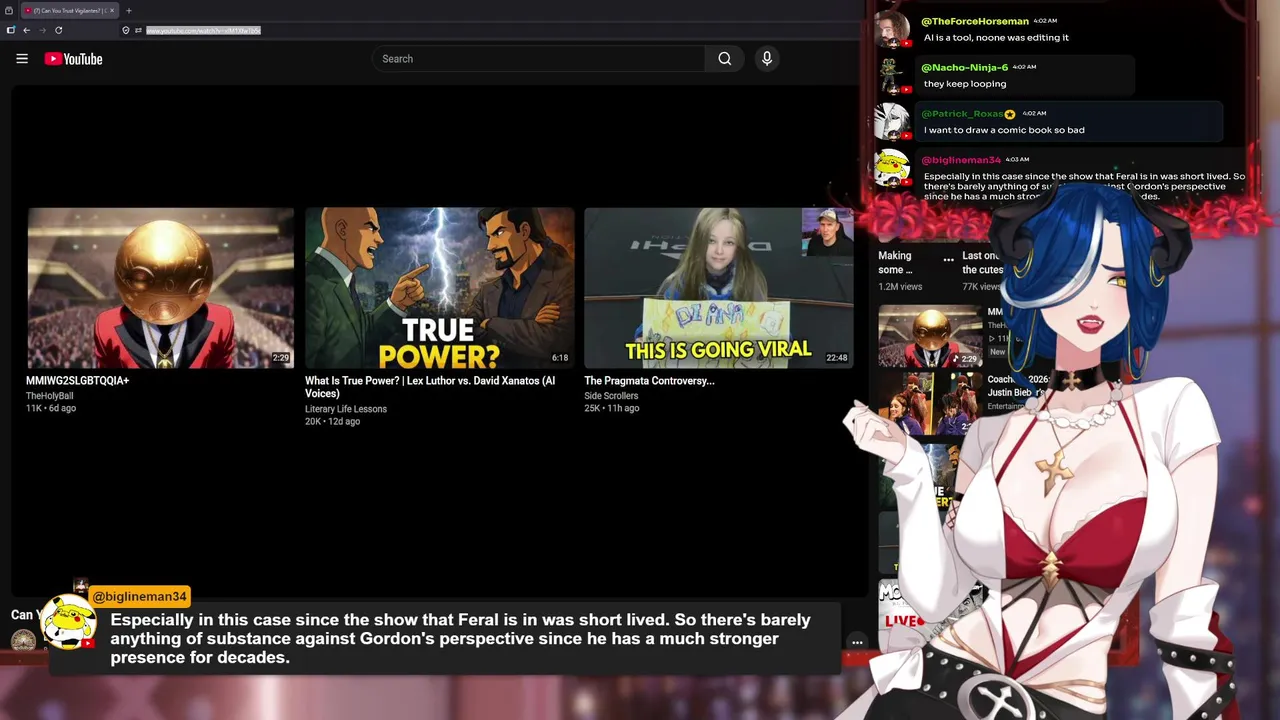Click Patrick_Roxas chat avatar
The image size is (1280, 720).
pyautogui.click(x=891, y=122)
